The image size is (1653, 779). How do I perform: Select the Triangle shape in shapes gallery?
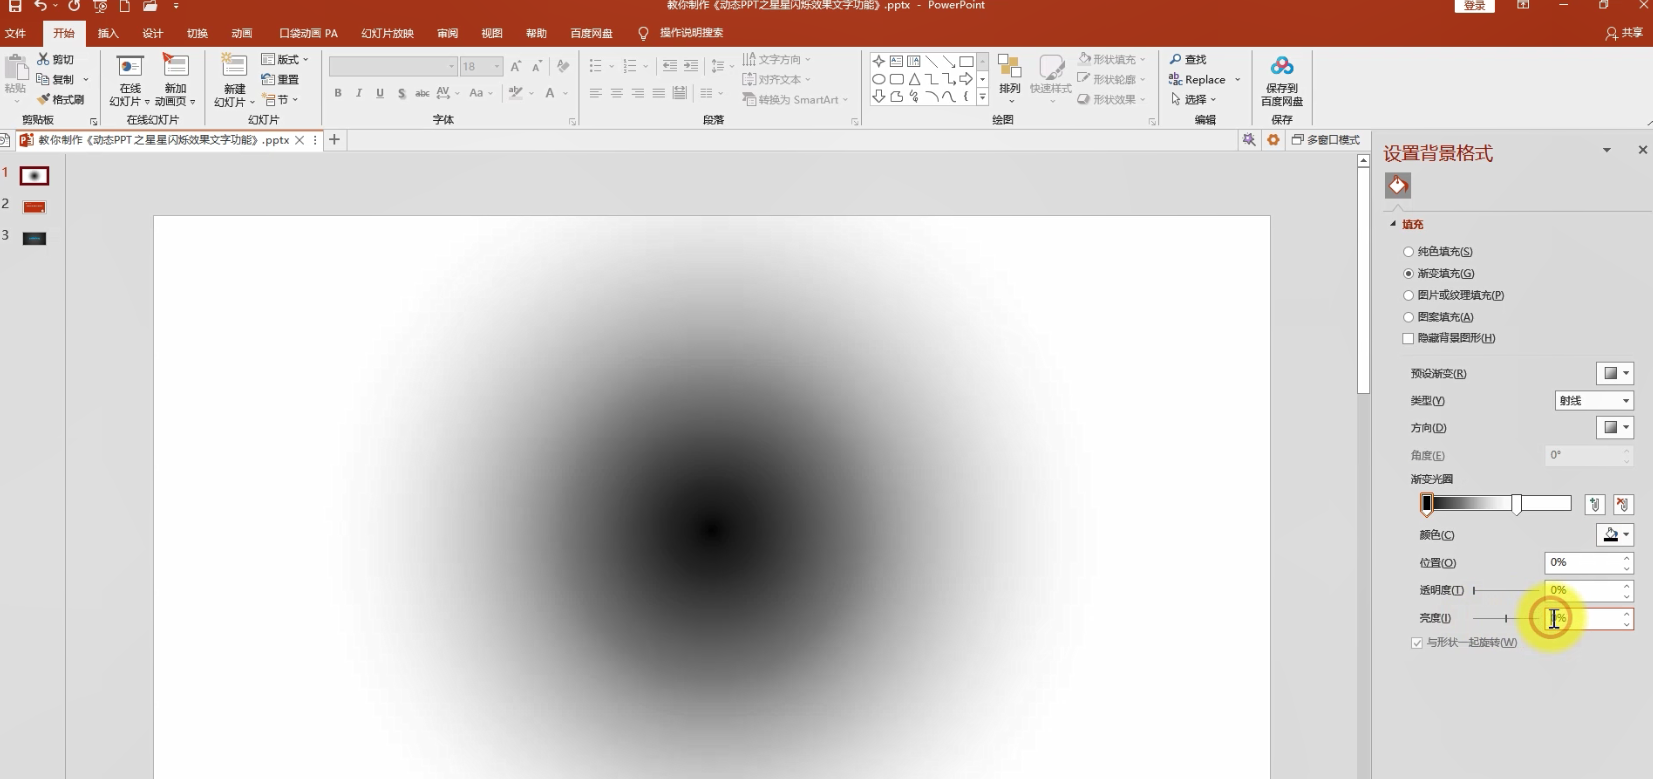coord(914,79)
